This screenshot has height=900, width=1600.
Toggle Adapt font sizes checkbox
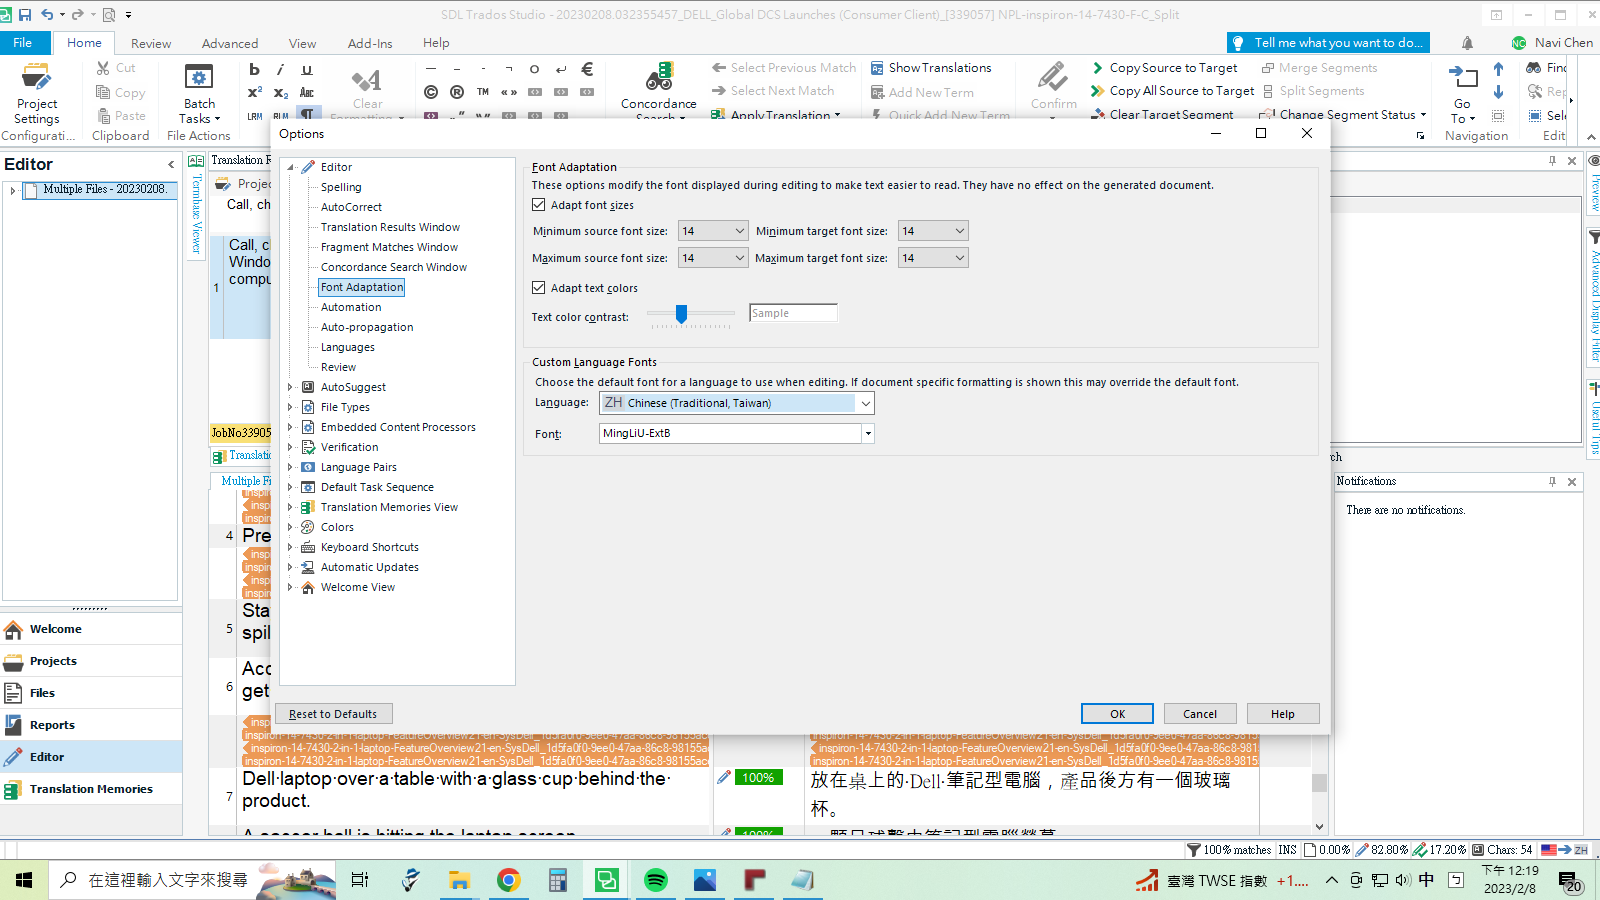click(x=539, y=205)
